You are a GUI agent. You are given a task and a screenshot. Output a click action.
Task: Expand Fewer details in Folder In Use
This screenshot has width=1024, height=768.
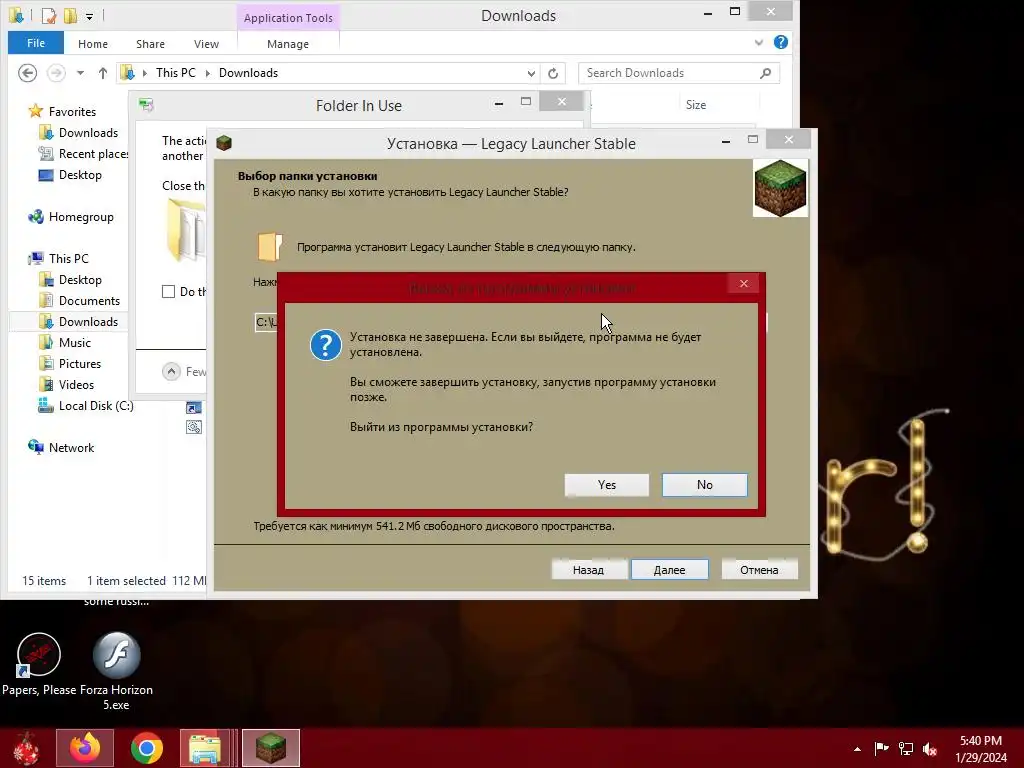[x=171, y=372]
